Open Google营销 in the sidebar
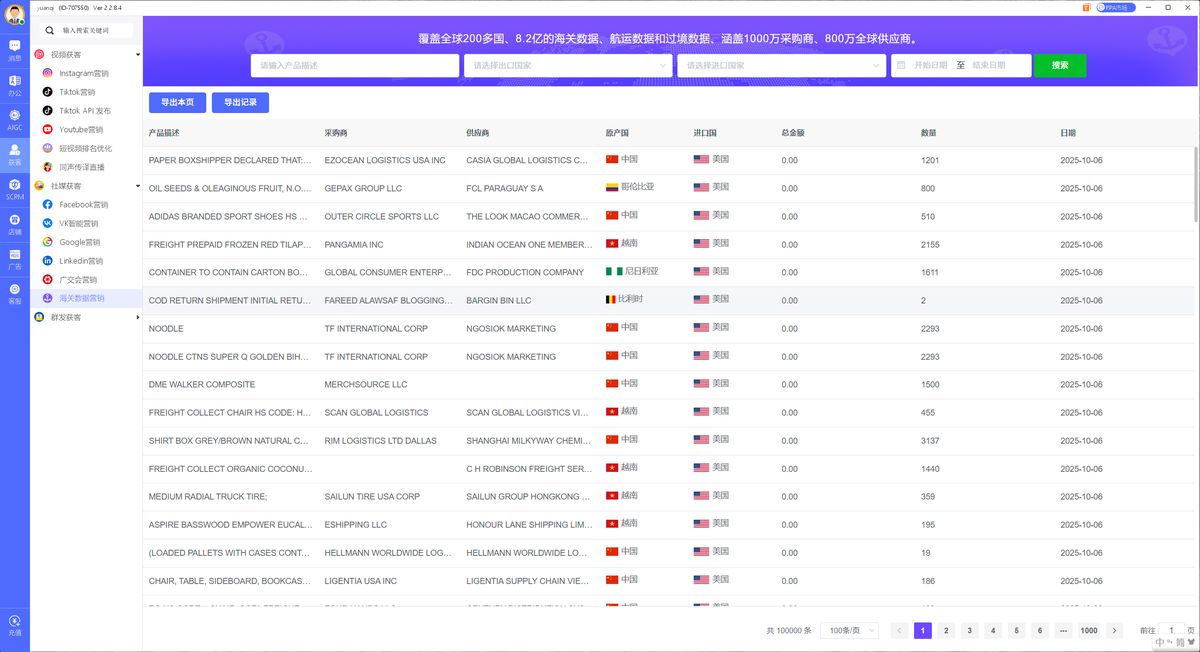 tap(79, 242)
